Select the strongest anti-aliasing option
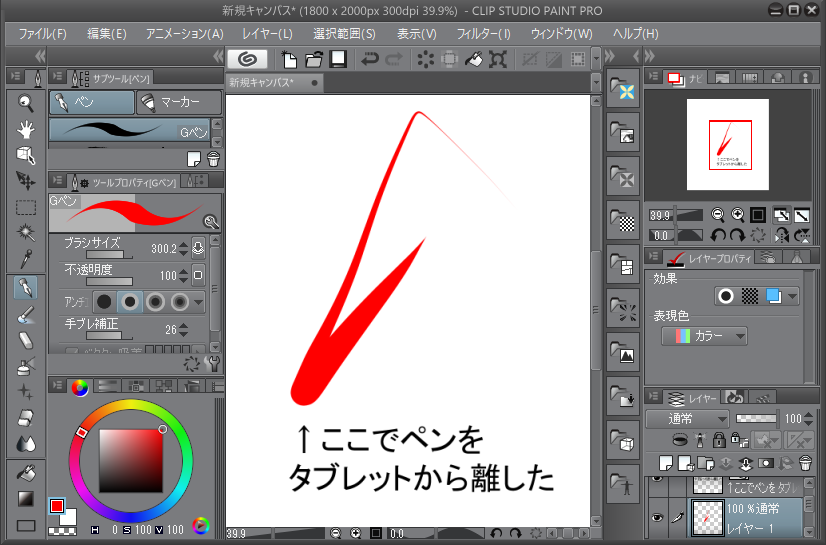Viewport: 826px width, 545px height. click(180, 301)
